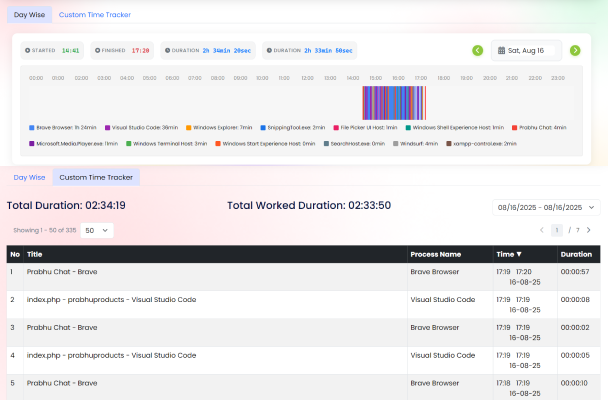Click the row 1 Prabhu Chat - Brave title
The width and height of the screenshot is (608, 400).
point(62,272)
